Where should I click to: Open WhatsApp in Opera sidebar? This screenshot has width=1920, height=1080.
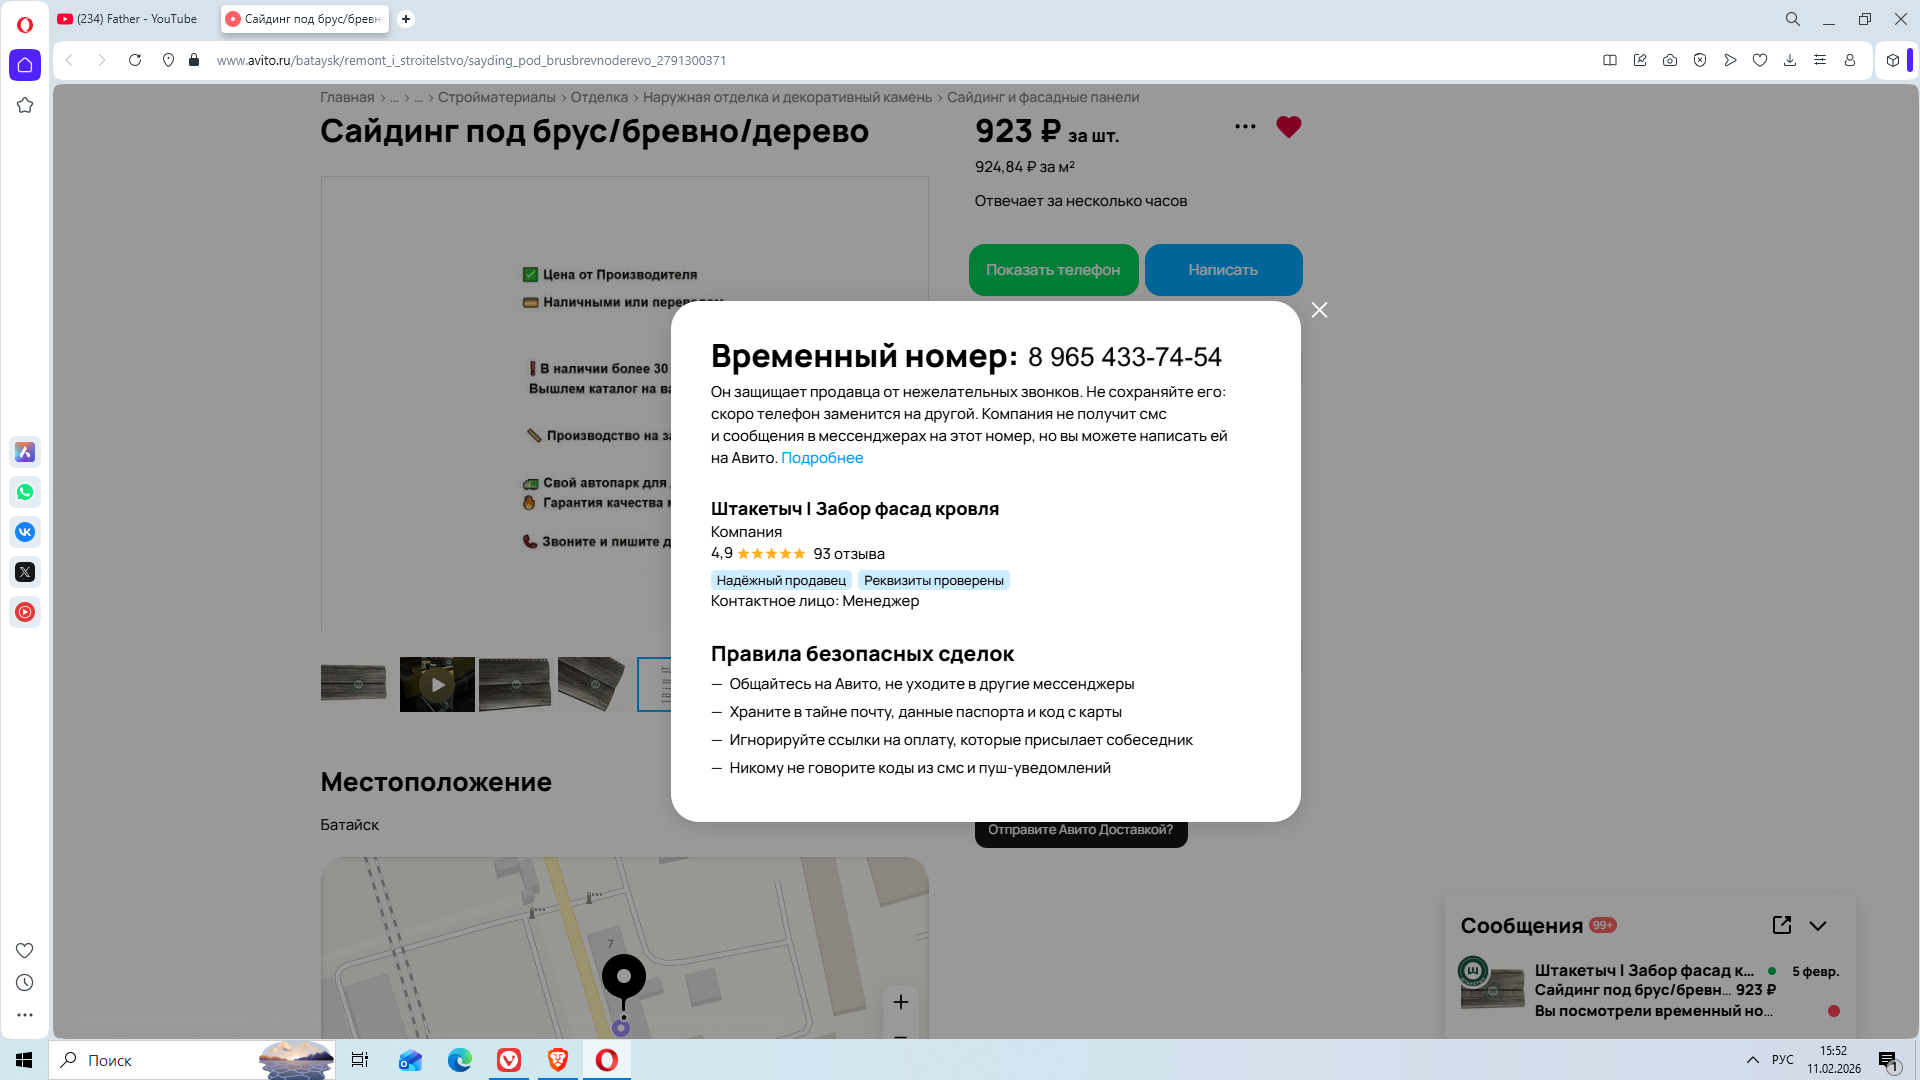(x=25, y=492)
